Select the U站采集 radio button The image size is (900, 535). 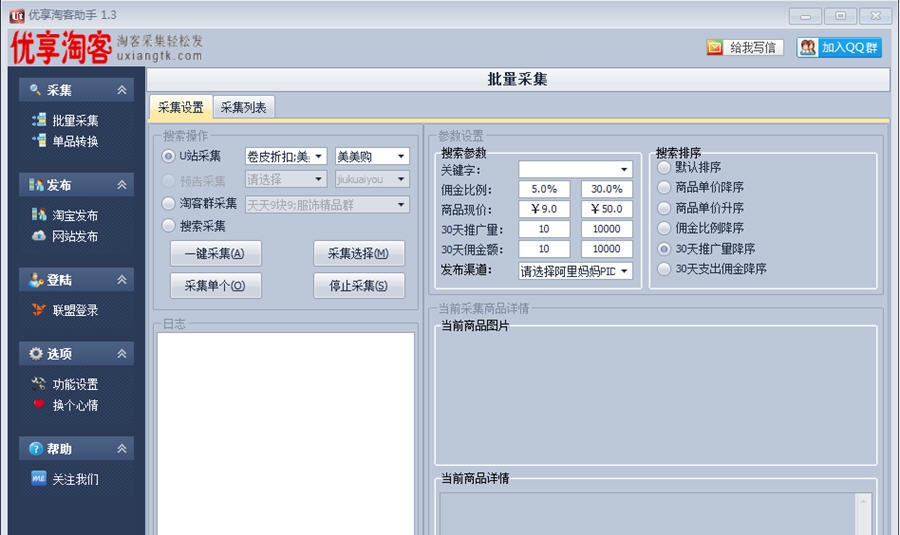point(168,156)
